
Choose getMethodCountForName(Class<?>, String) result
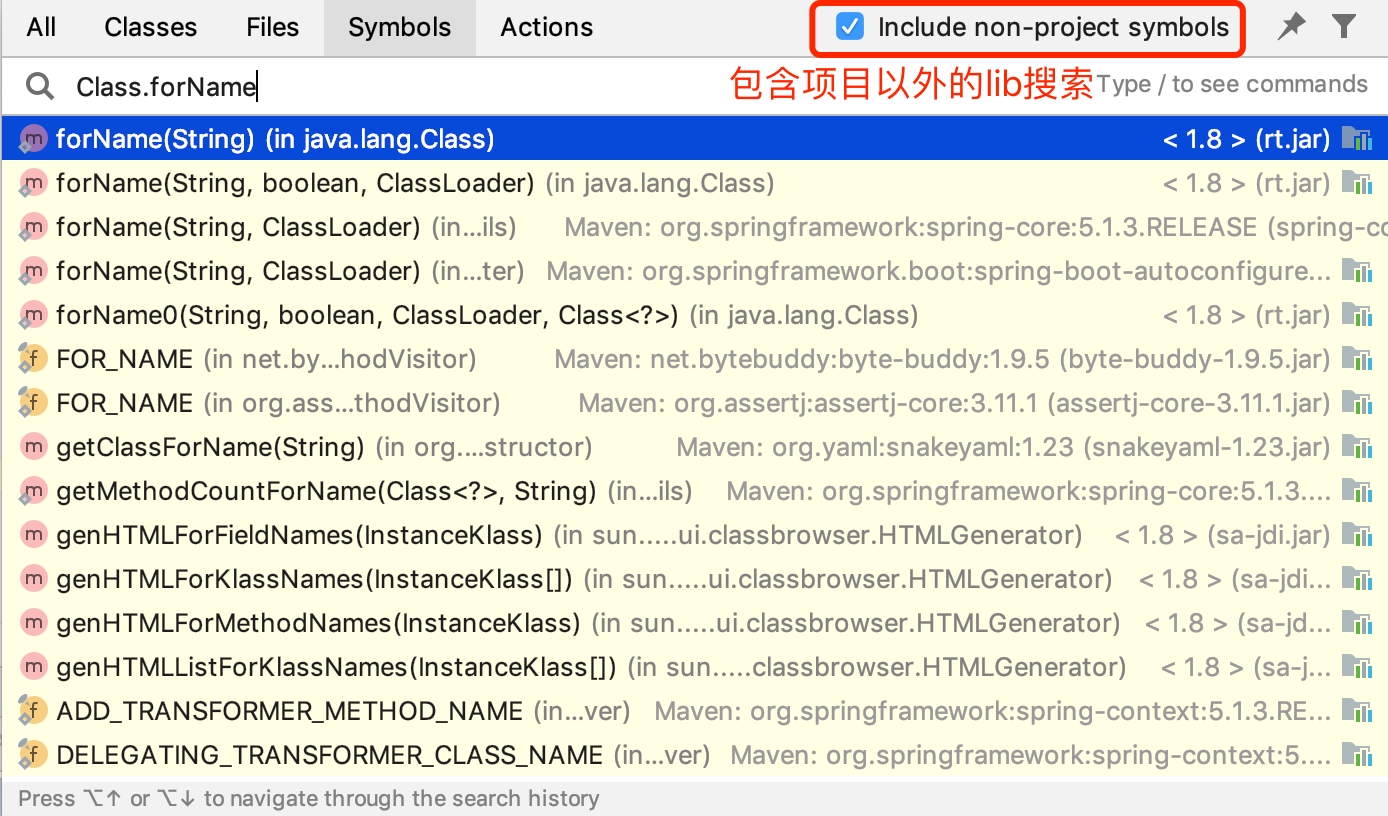coord(326,491)
